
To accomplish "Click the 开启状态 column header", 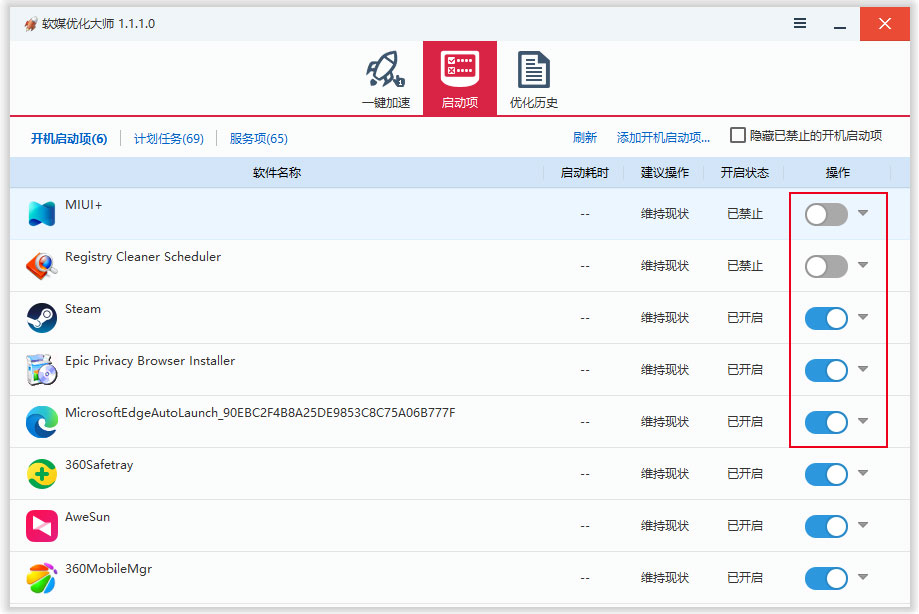I will tap(744, 172).
